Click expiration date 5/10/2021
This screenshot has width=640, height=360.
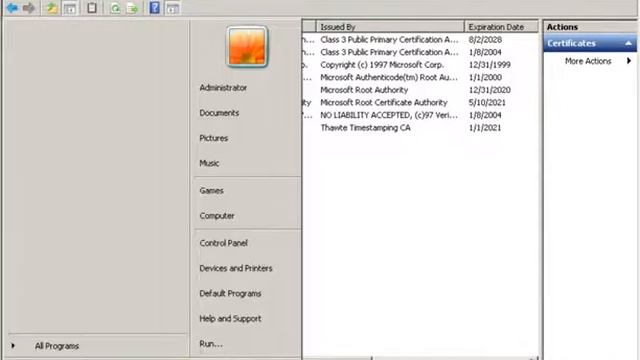pyautogui.click(x=487, y=102)
